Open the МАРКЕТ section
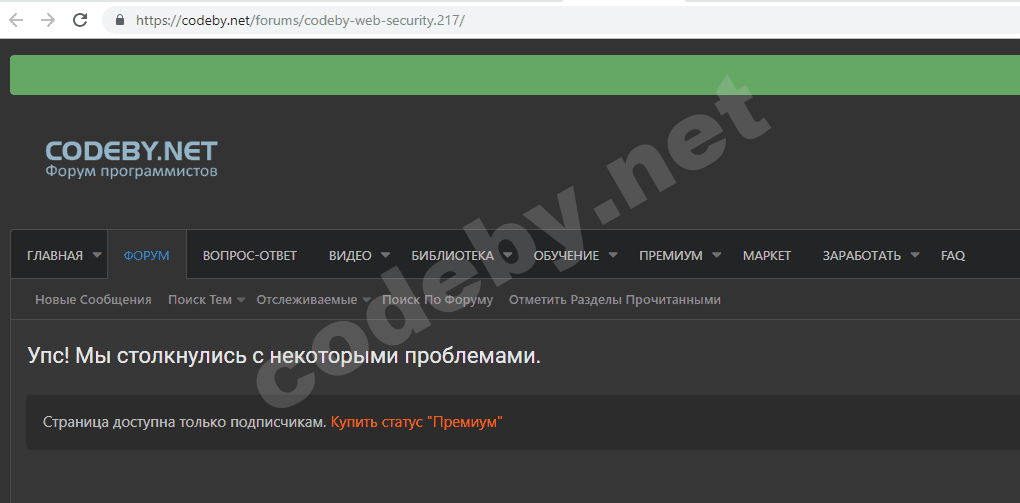 point(767,256)
